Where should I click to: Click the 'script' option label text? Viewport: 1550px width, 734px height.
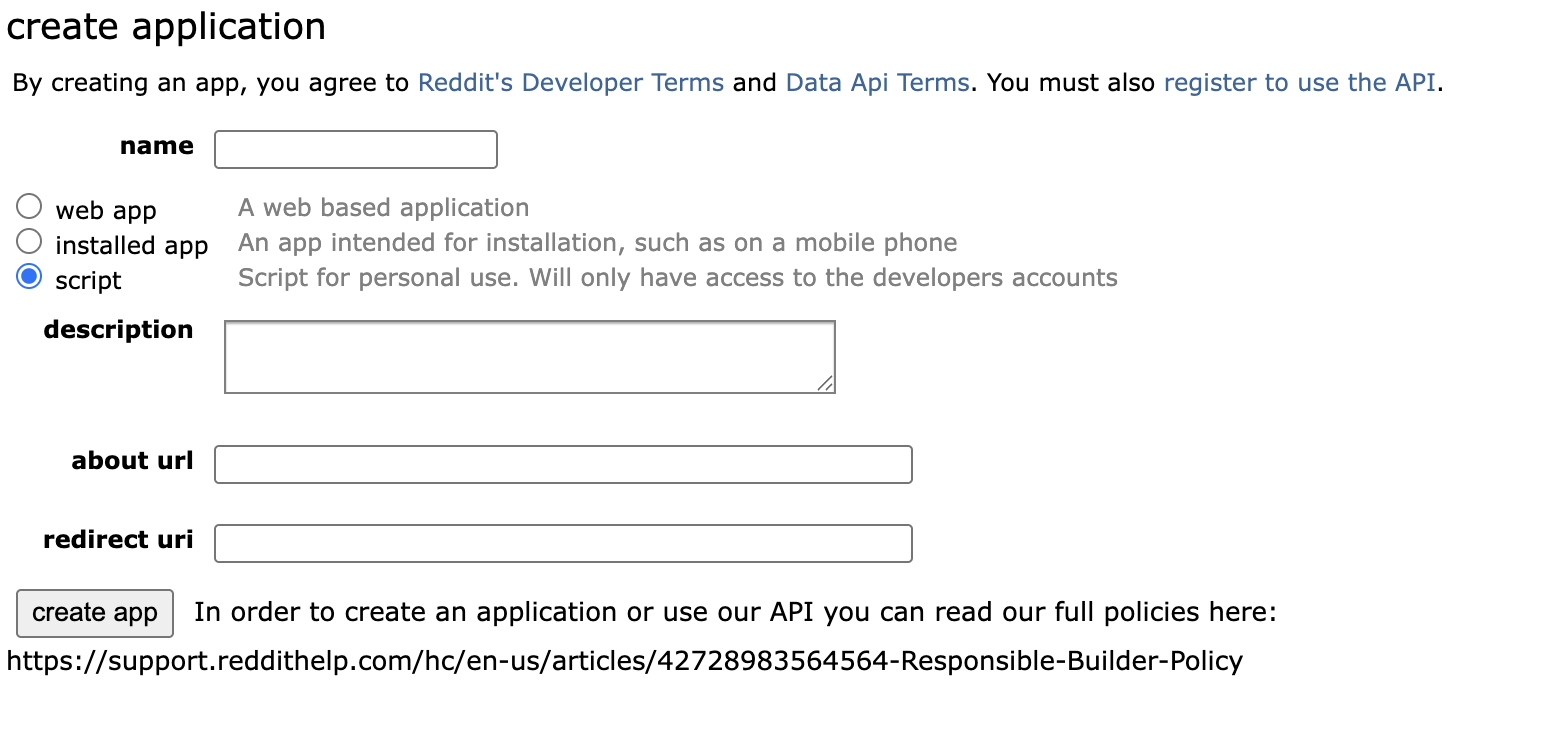(88, 281)
